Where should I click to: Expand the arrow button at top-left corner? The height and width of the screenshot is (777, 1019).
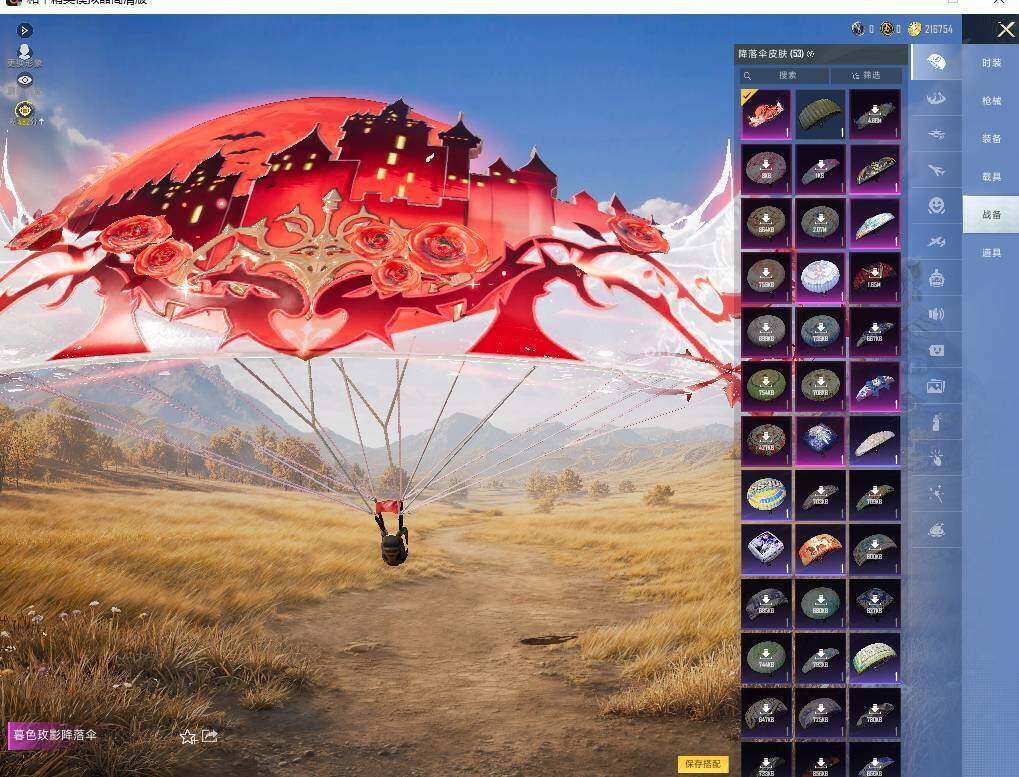coord(25,30)
